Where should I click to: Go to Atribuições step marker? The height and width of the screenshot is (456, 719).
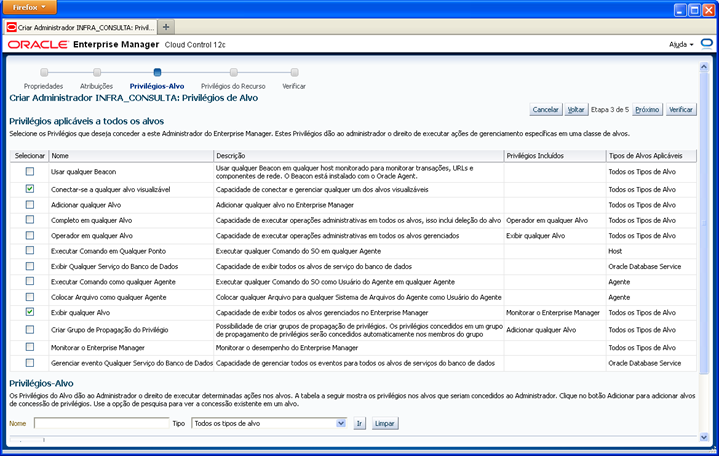click(x=97, y=72)
